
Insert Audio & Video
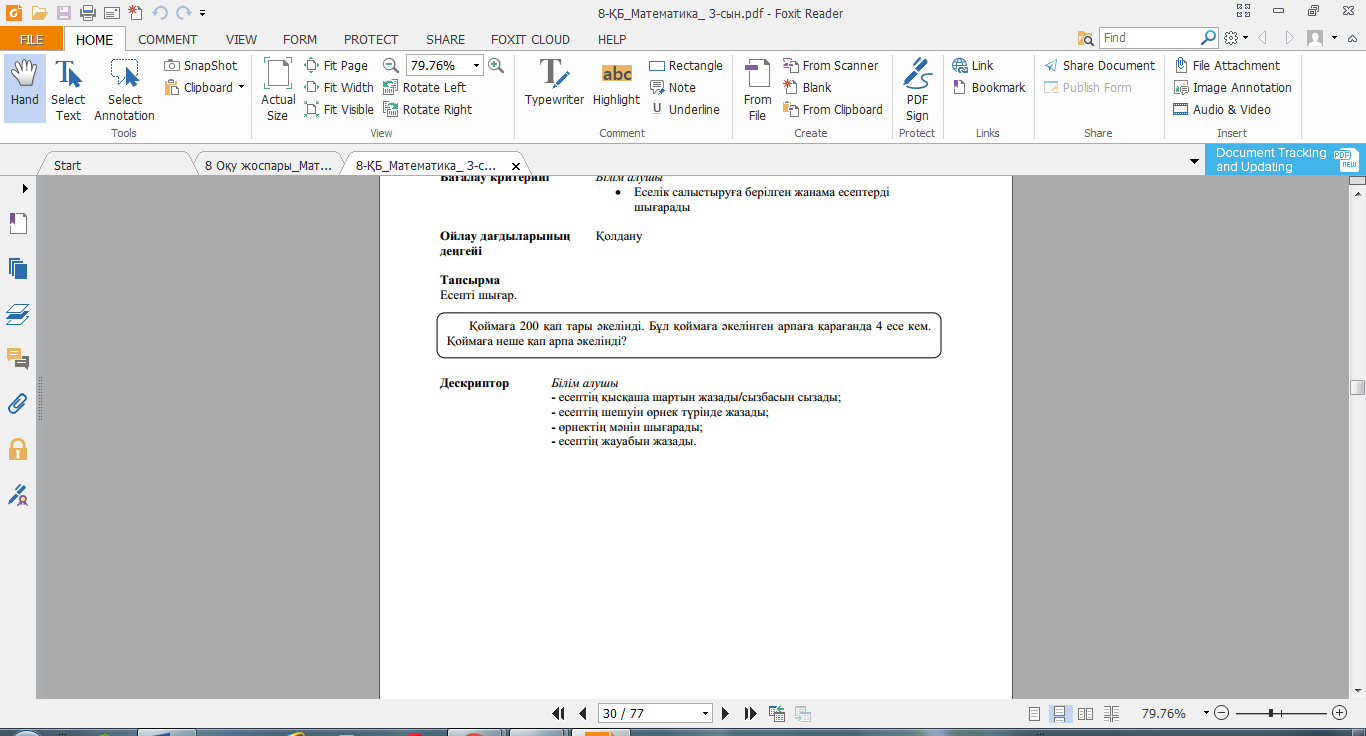[x=1223, y=110]
